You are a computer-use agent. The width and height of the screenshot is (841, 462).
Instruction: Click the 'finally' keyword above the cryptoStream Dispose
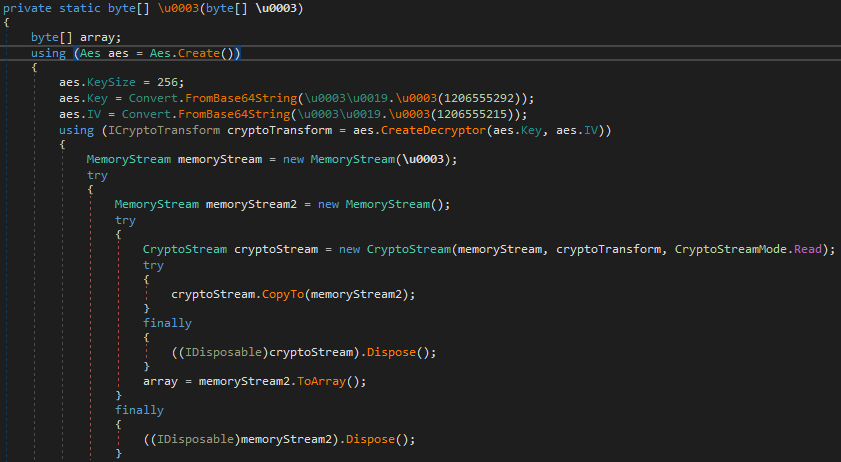pyautogui.click(x=167, y=324)
